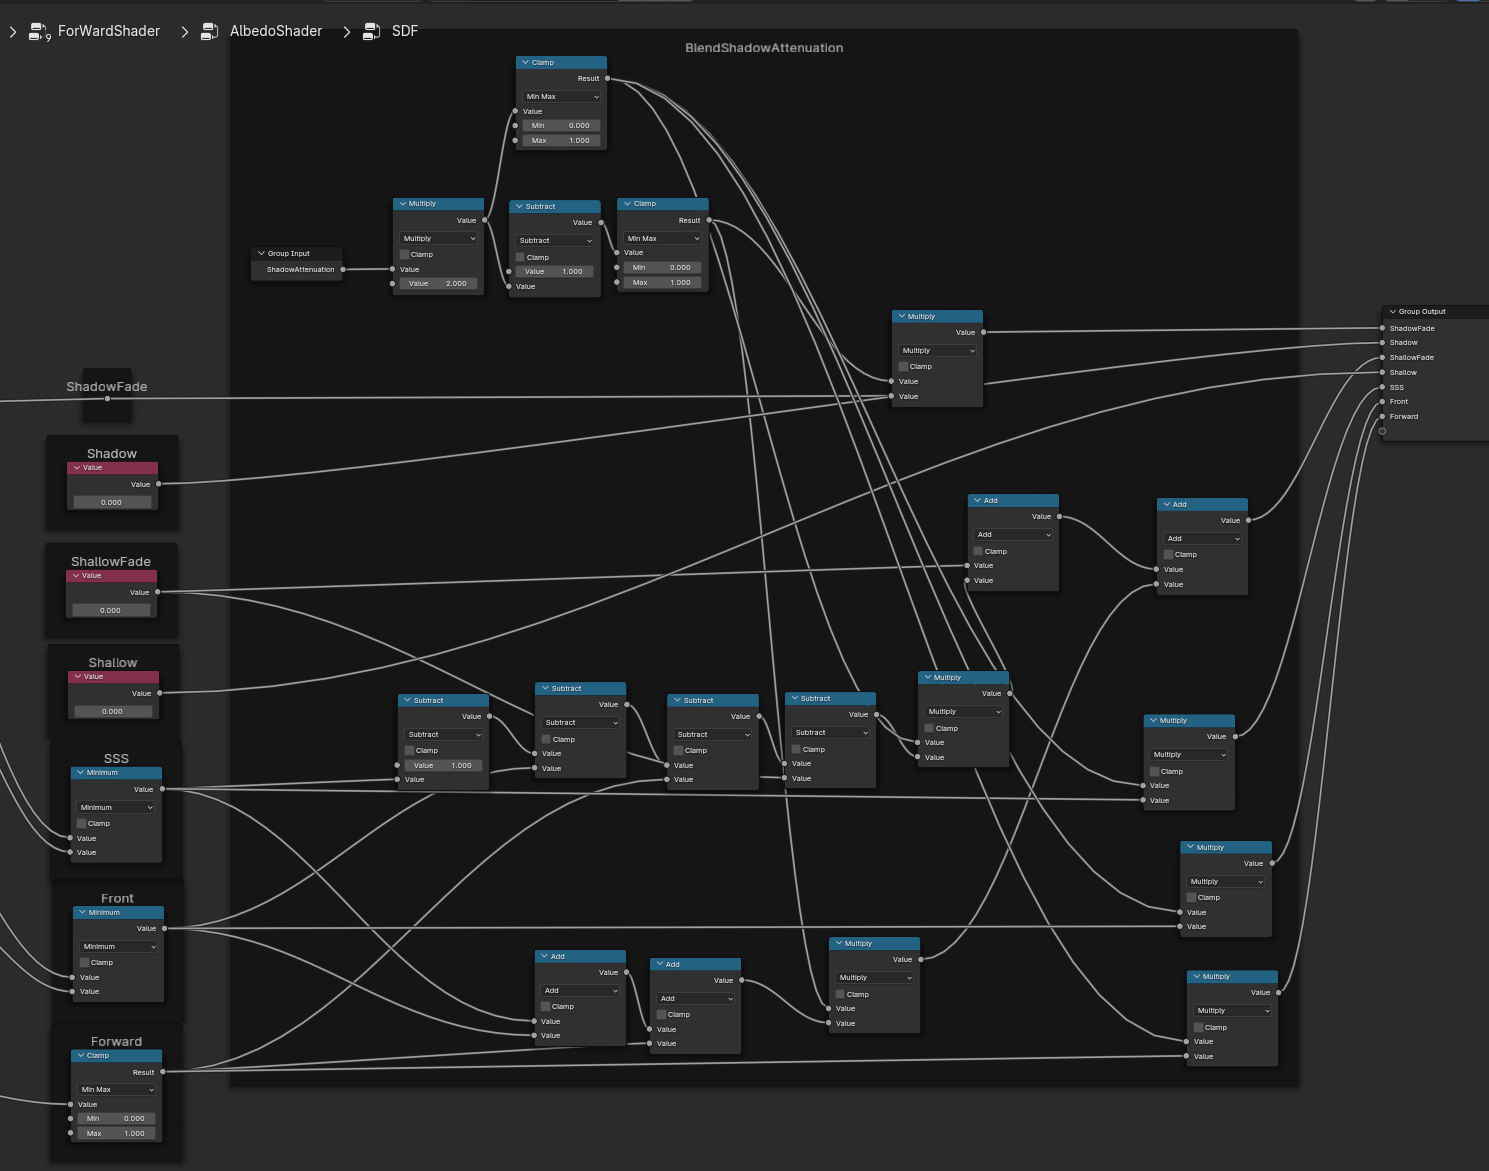Collapse the Group Output node using its chevron

coord(1392,312)
